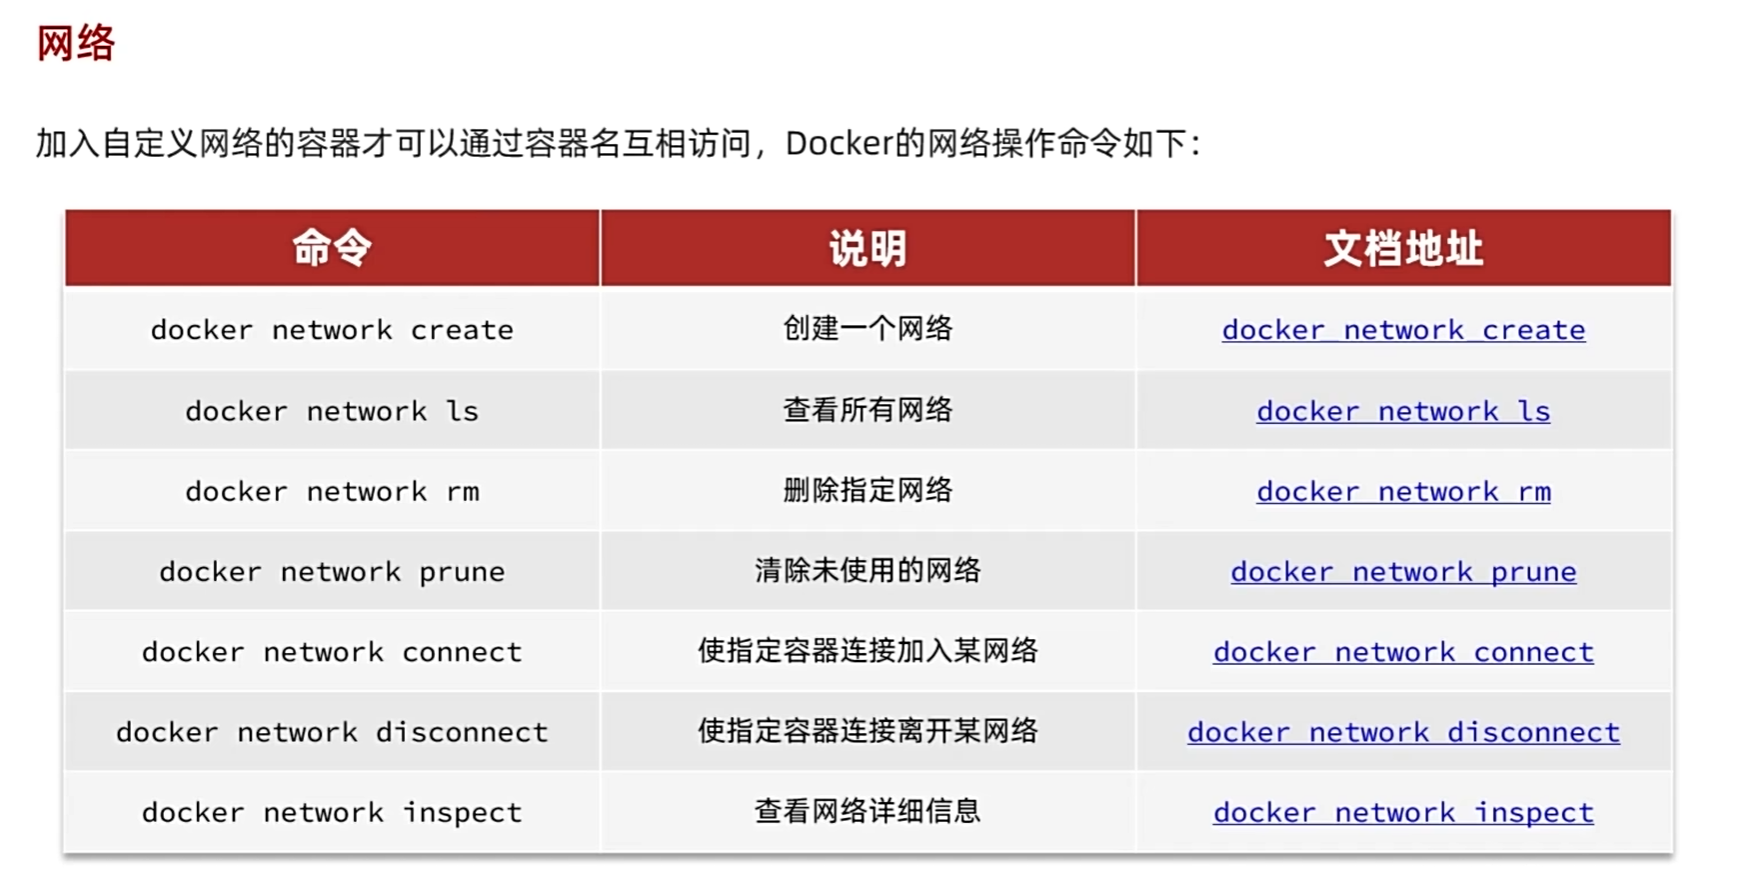Click the docker network prune command cell
This screenshot has width=1752, height=879.
click(332, 572)
